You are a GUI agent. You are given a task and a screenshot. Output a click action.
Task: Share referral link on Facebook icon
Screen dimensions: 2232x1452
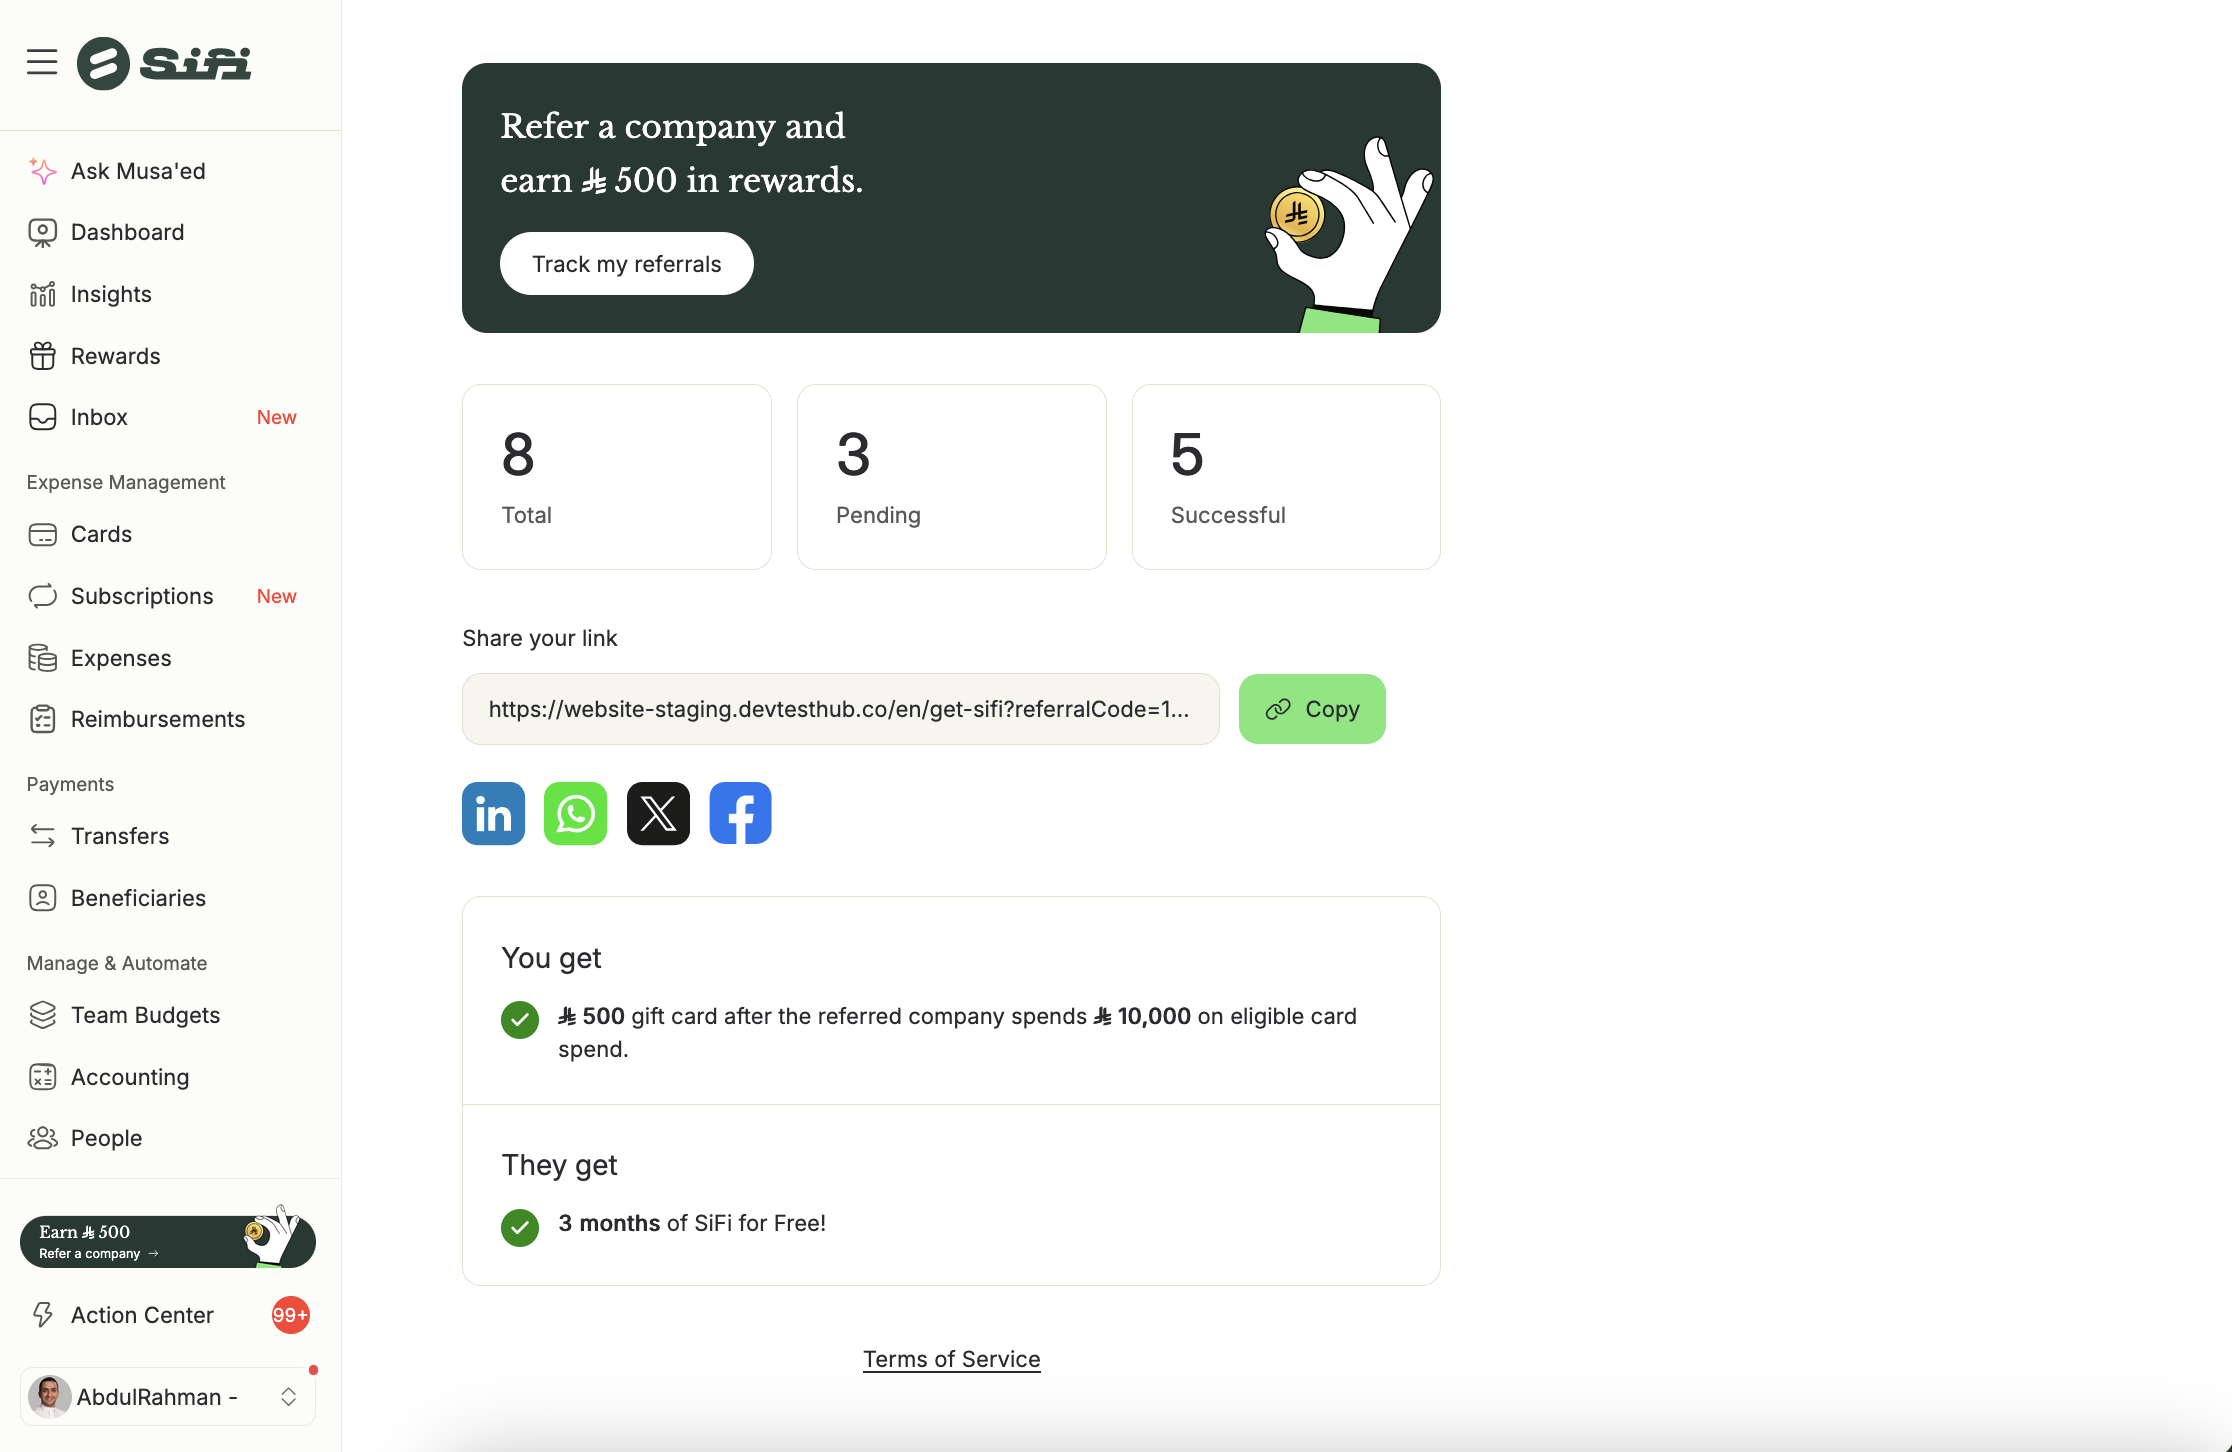(x=740, y=813)
